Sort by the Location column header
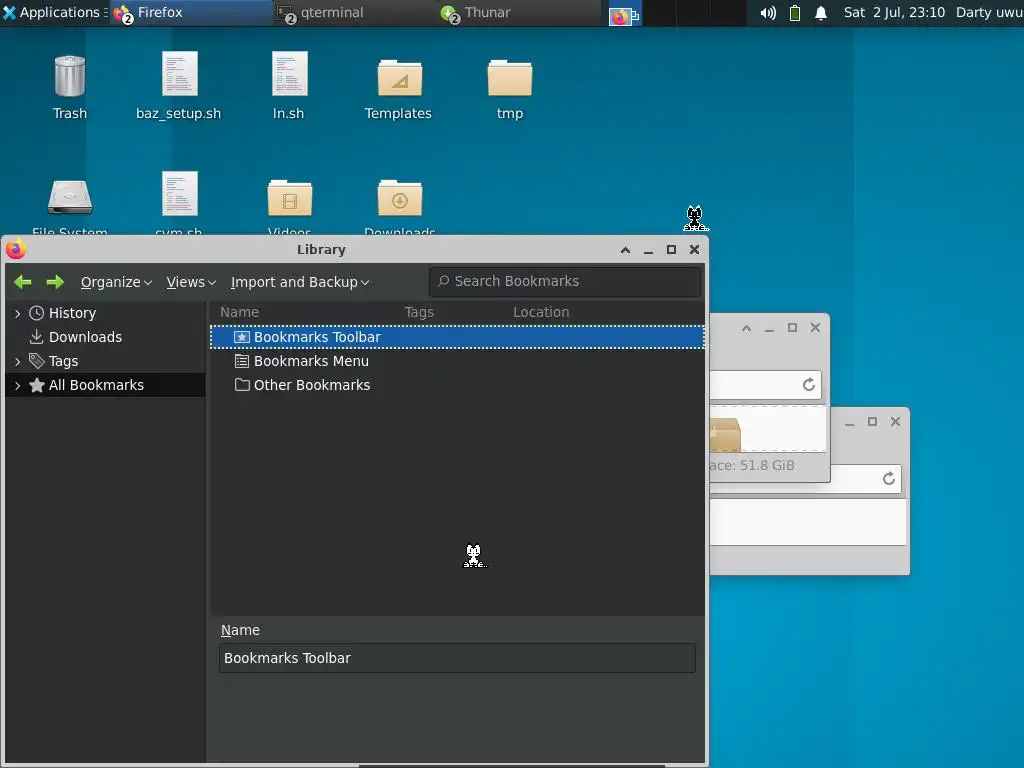 (x=541, y=312)
